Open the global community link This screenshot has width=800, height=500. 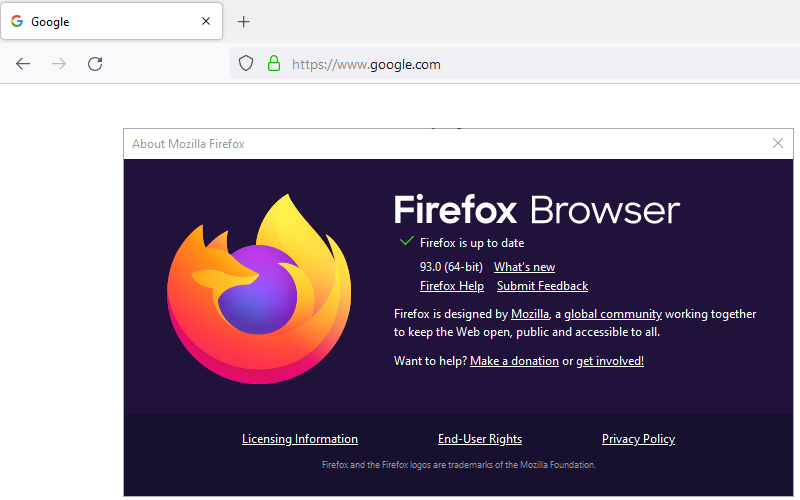613,314
